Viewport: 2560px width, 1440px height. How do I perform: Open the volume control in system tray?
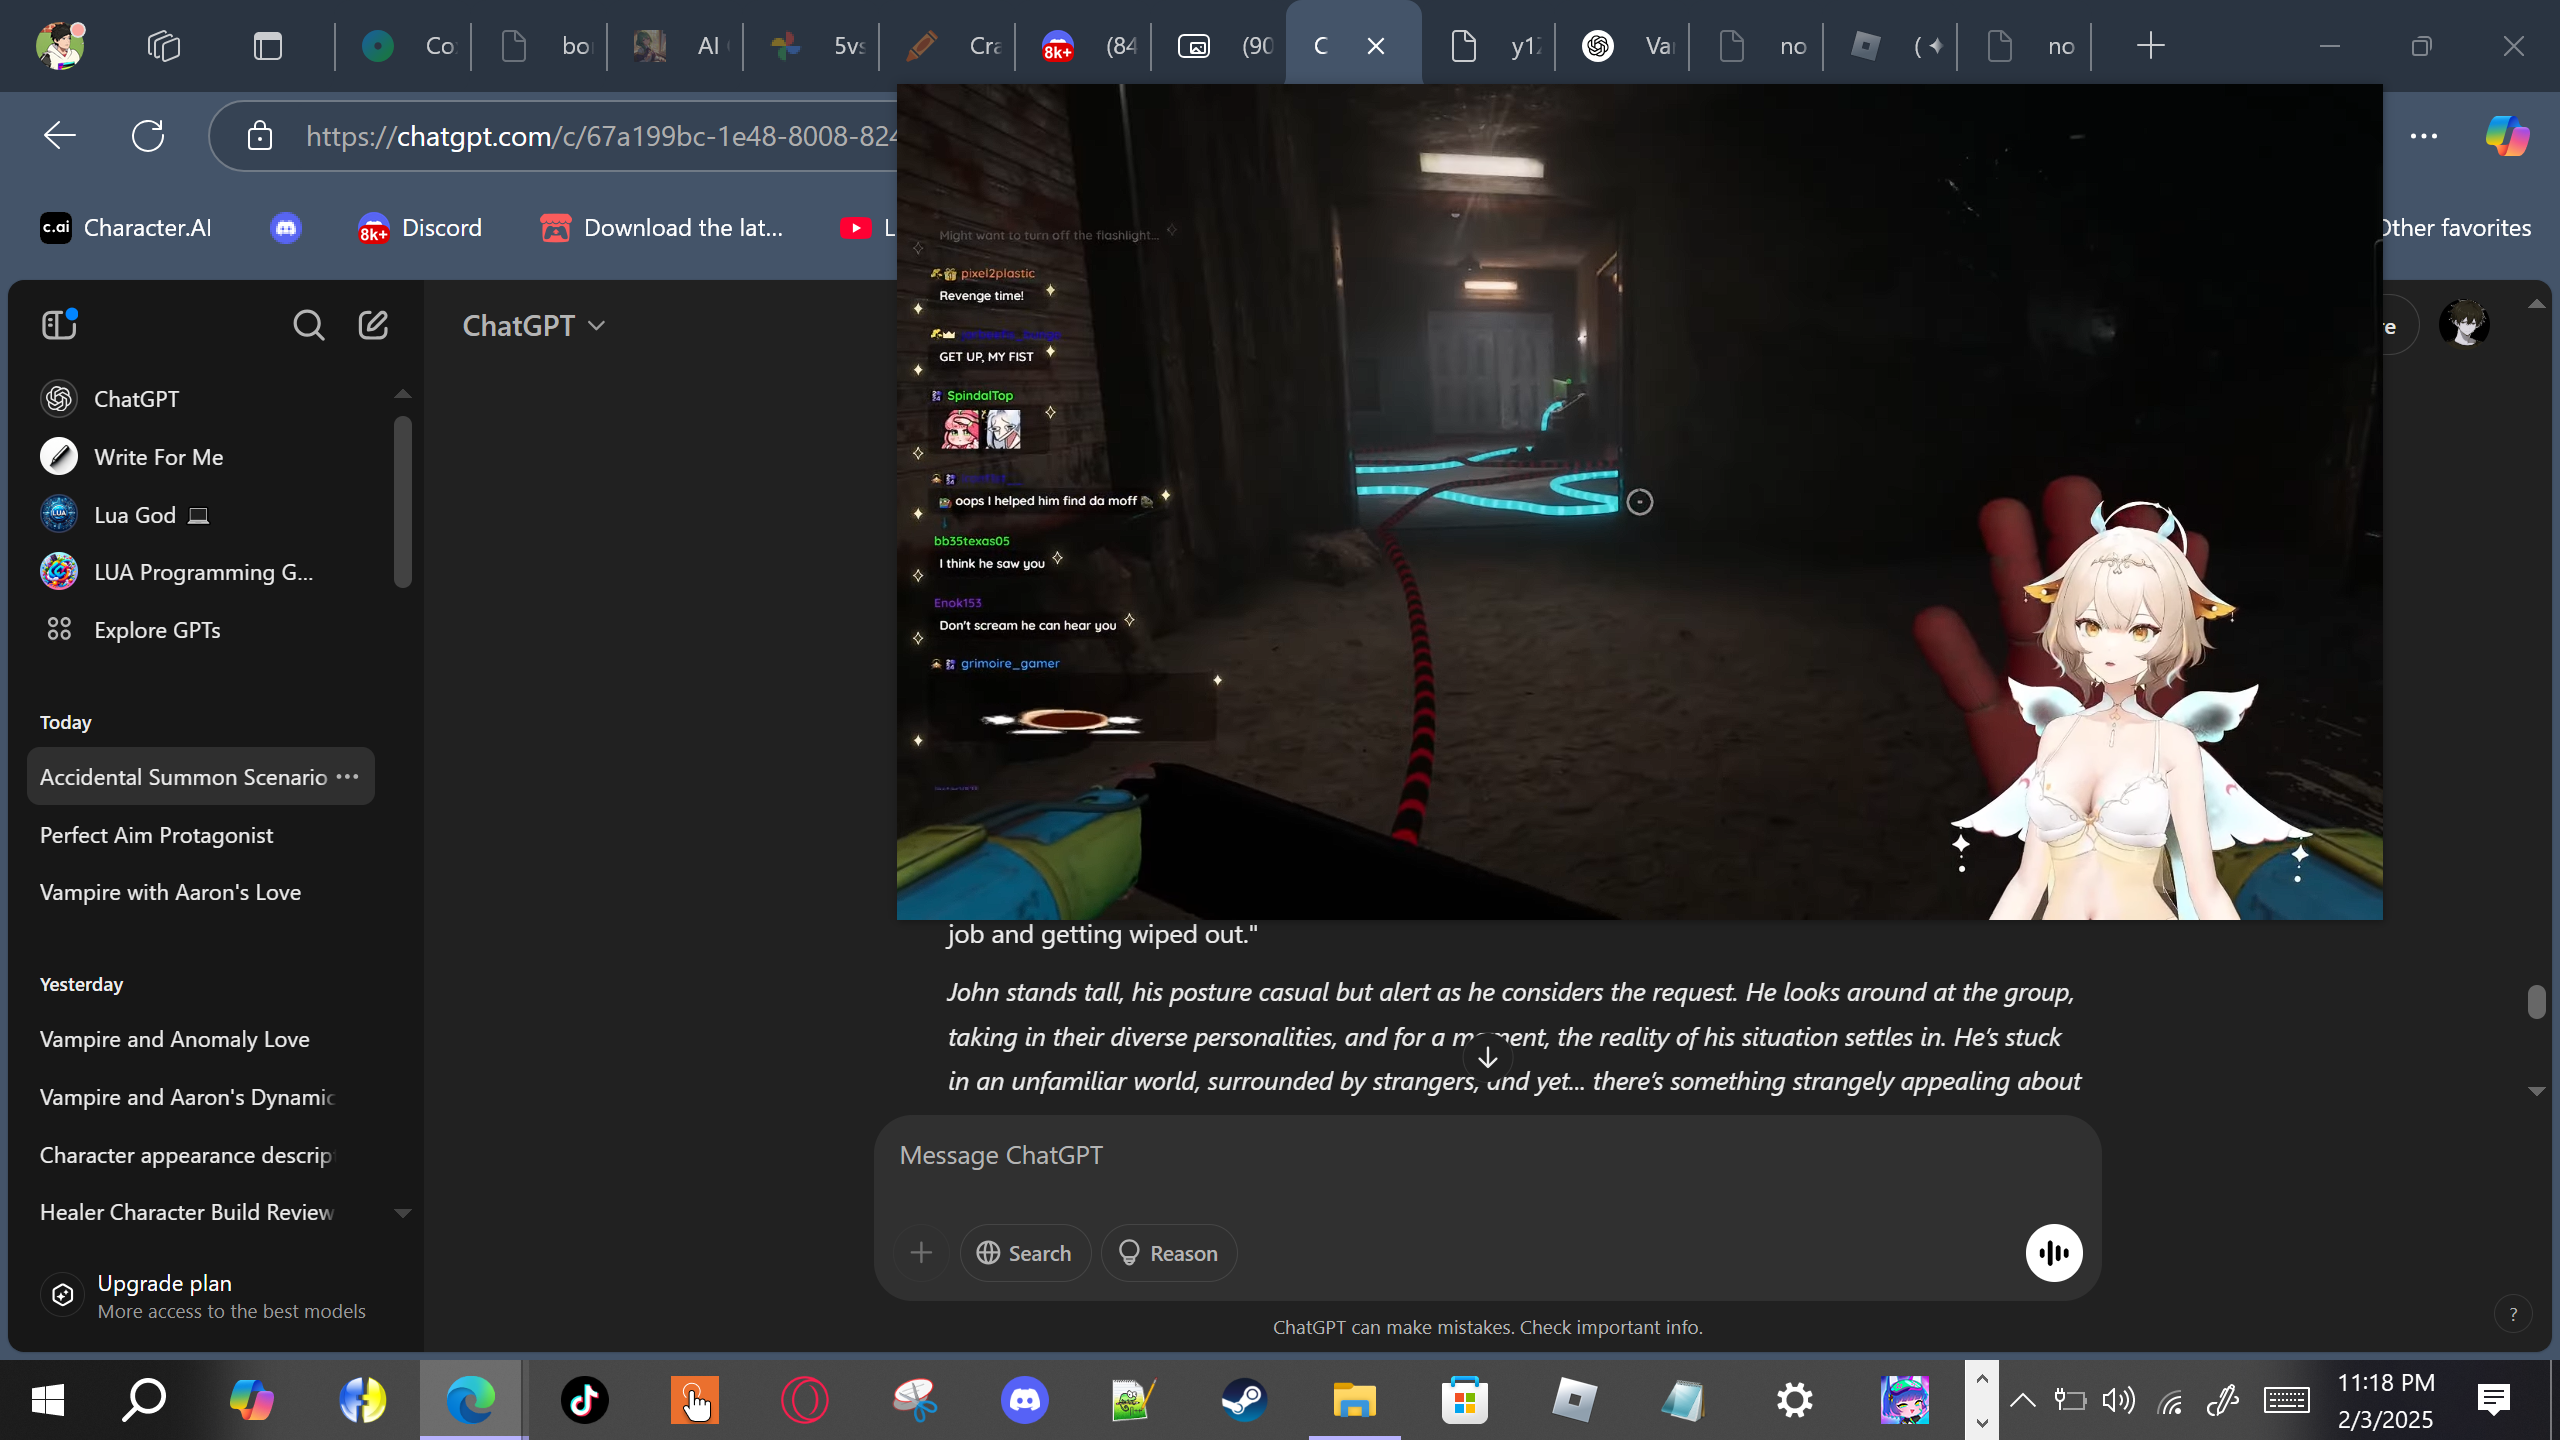2118,1400
